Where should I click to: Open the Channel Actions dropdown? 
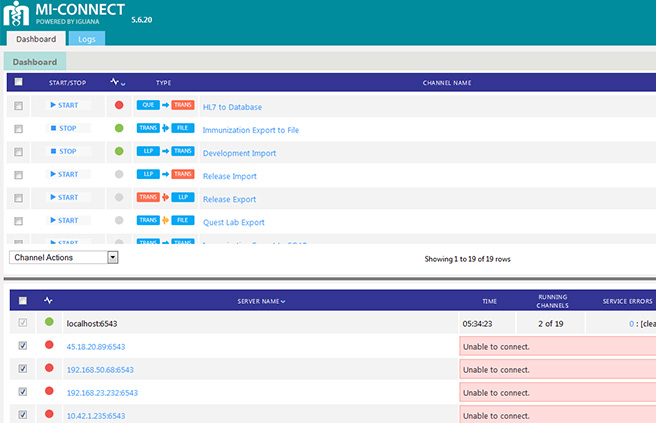click(x=64, y=257)
